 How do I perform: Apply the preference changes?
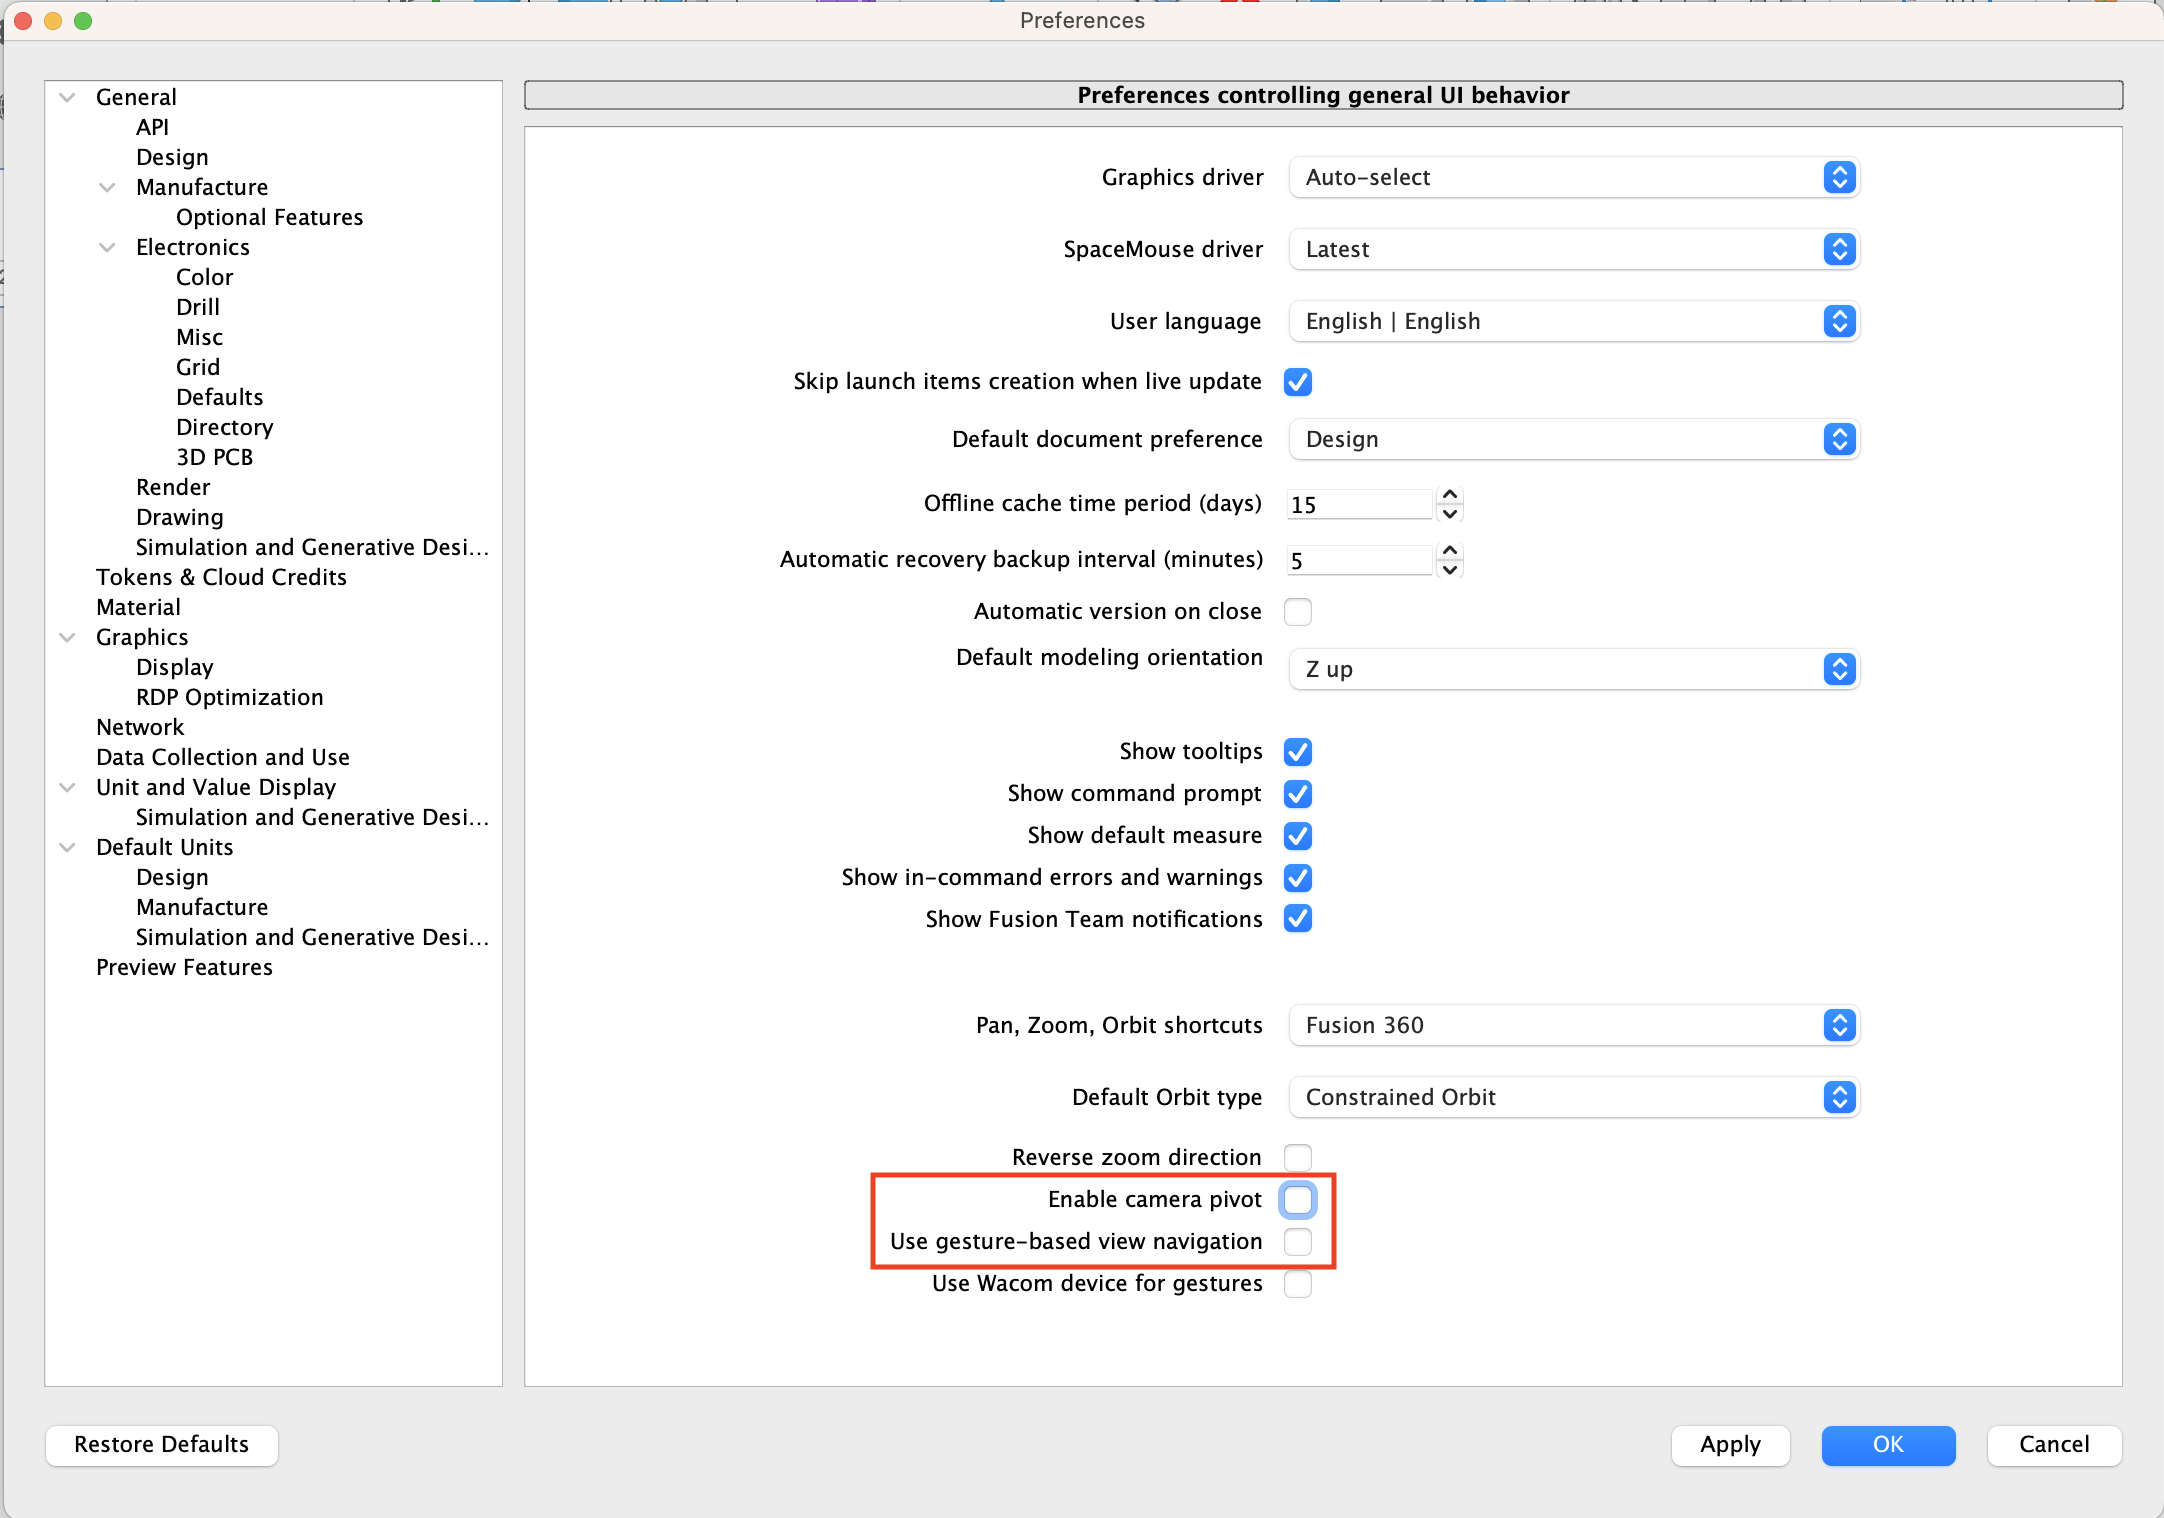[x=1730, y=1445]
